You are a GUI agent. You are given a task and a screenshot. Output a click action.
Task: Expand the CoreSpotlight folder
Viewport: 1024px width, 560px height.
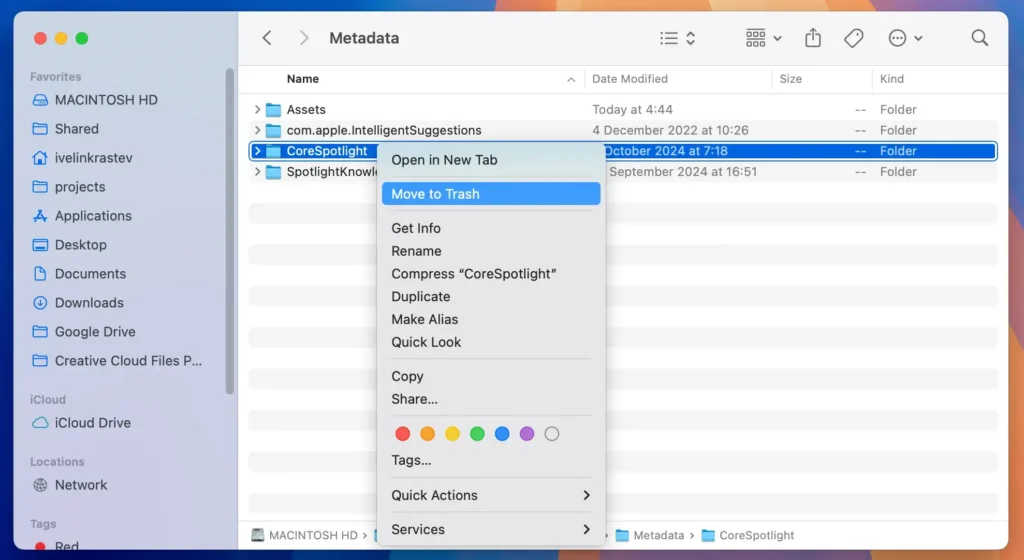pyautogui.click(x=257, y=151)
